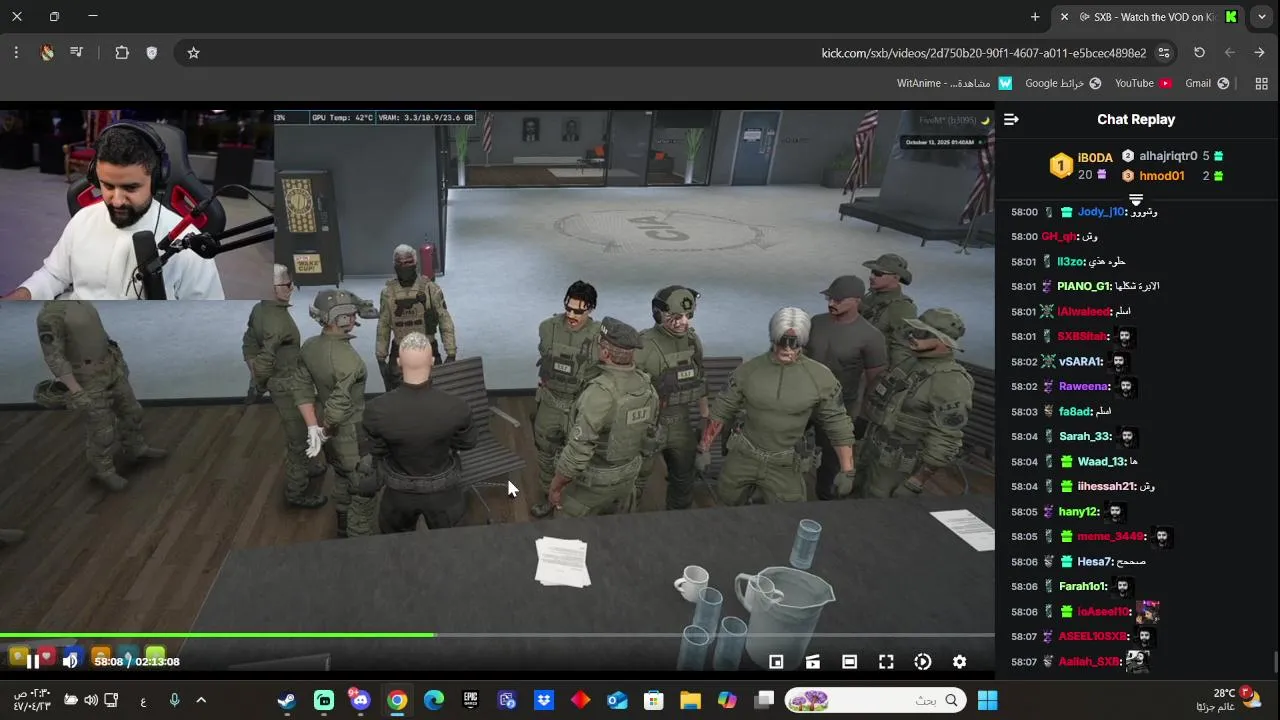The width and height of the screenshot is (1280, 720).
Task: Select chat user fa8ad
Action: point(1075,411)
